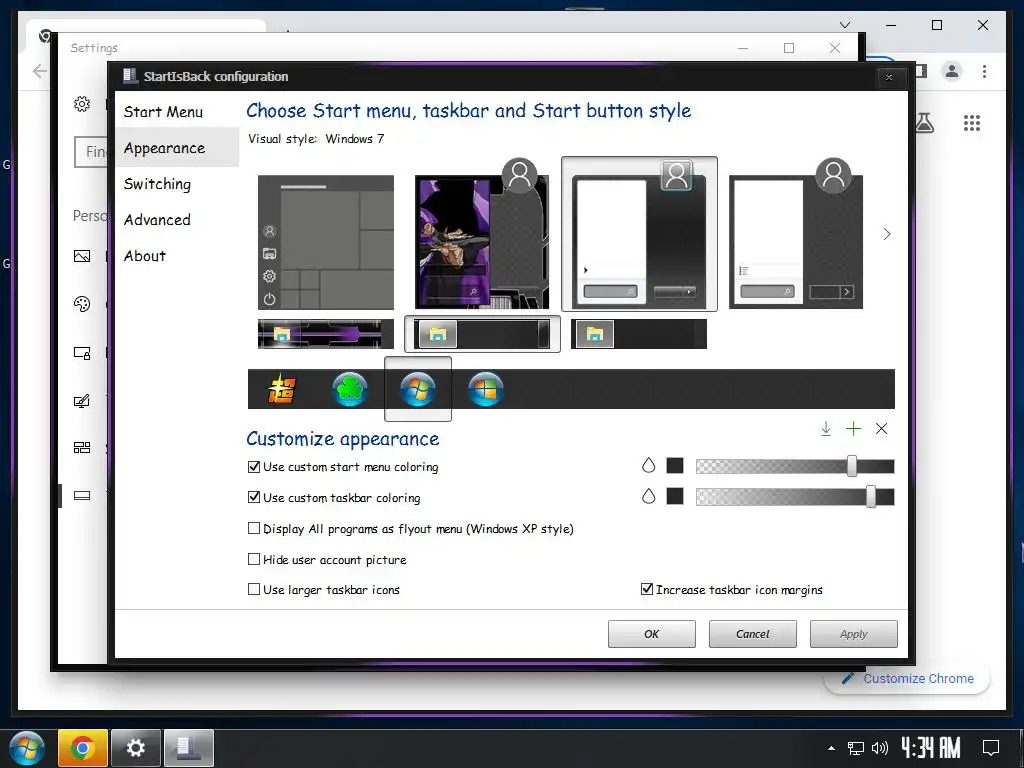This screenshot has height=768, width=1024.
Task: Show hidden tray icons arrow
Action: 831,748
